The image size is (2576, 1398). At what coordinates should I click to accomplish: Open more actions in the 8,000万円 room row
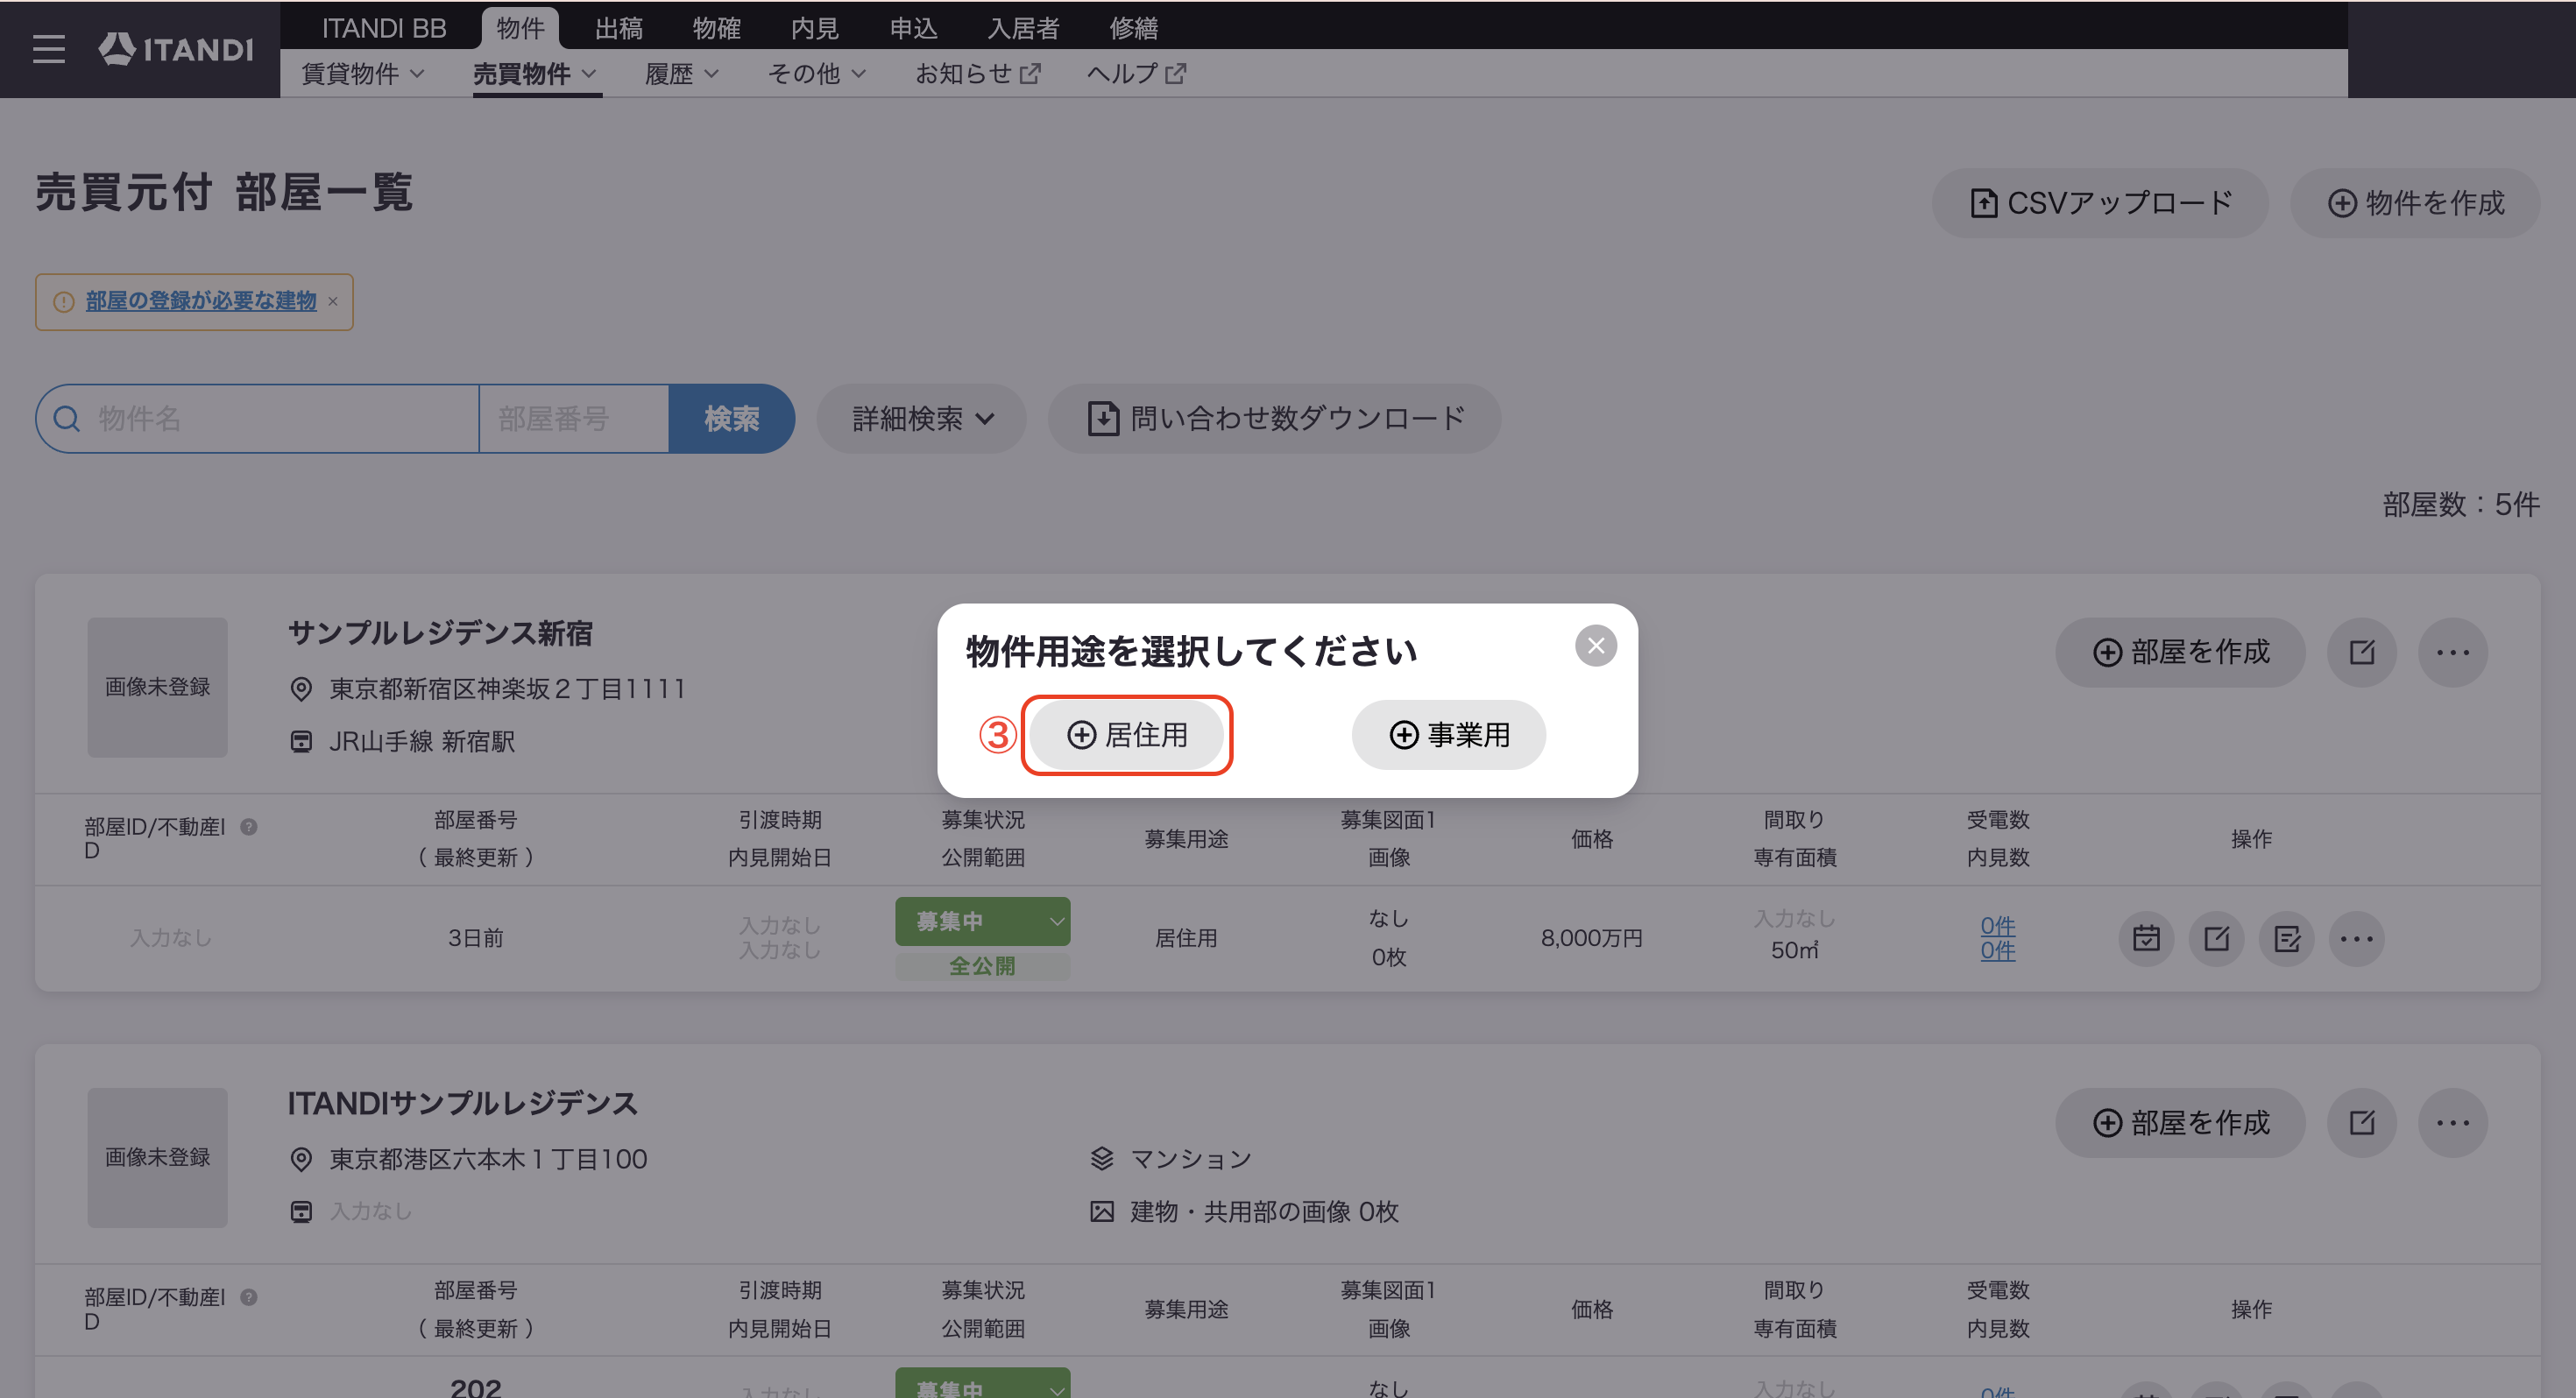coord(2357,938)
